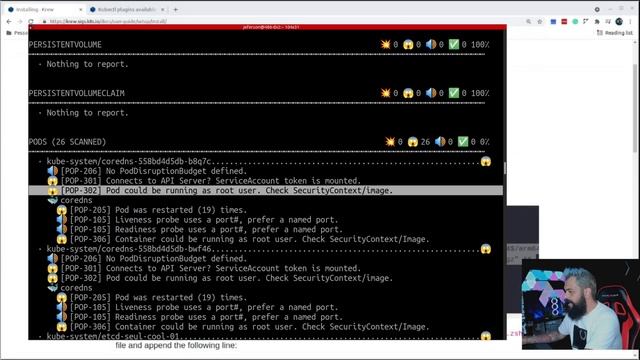
Task: Reload the page with the refresh icon
Action: (31, 21)
